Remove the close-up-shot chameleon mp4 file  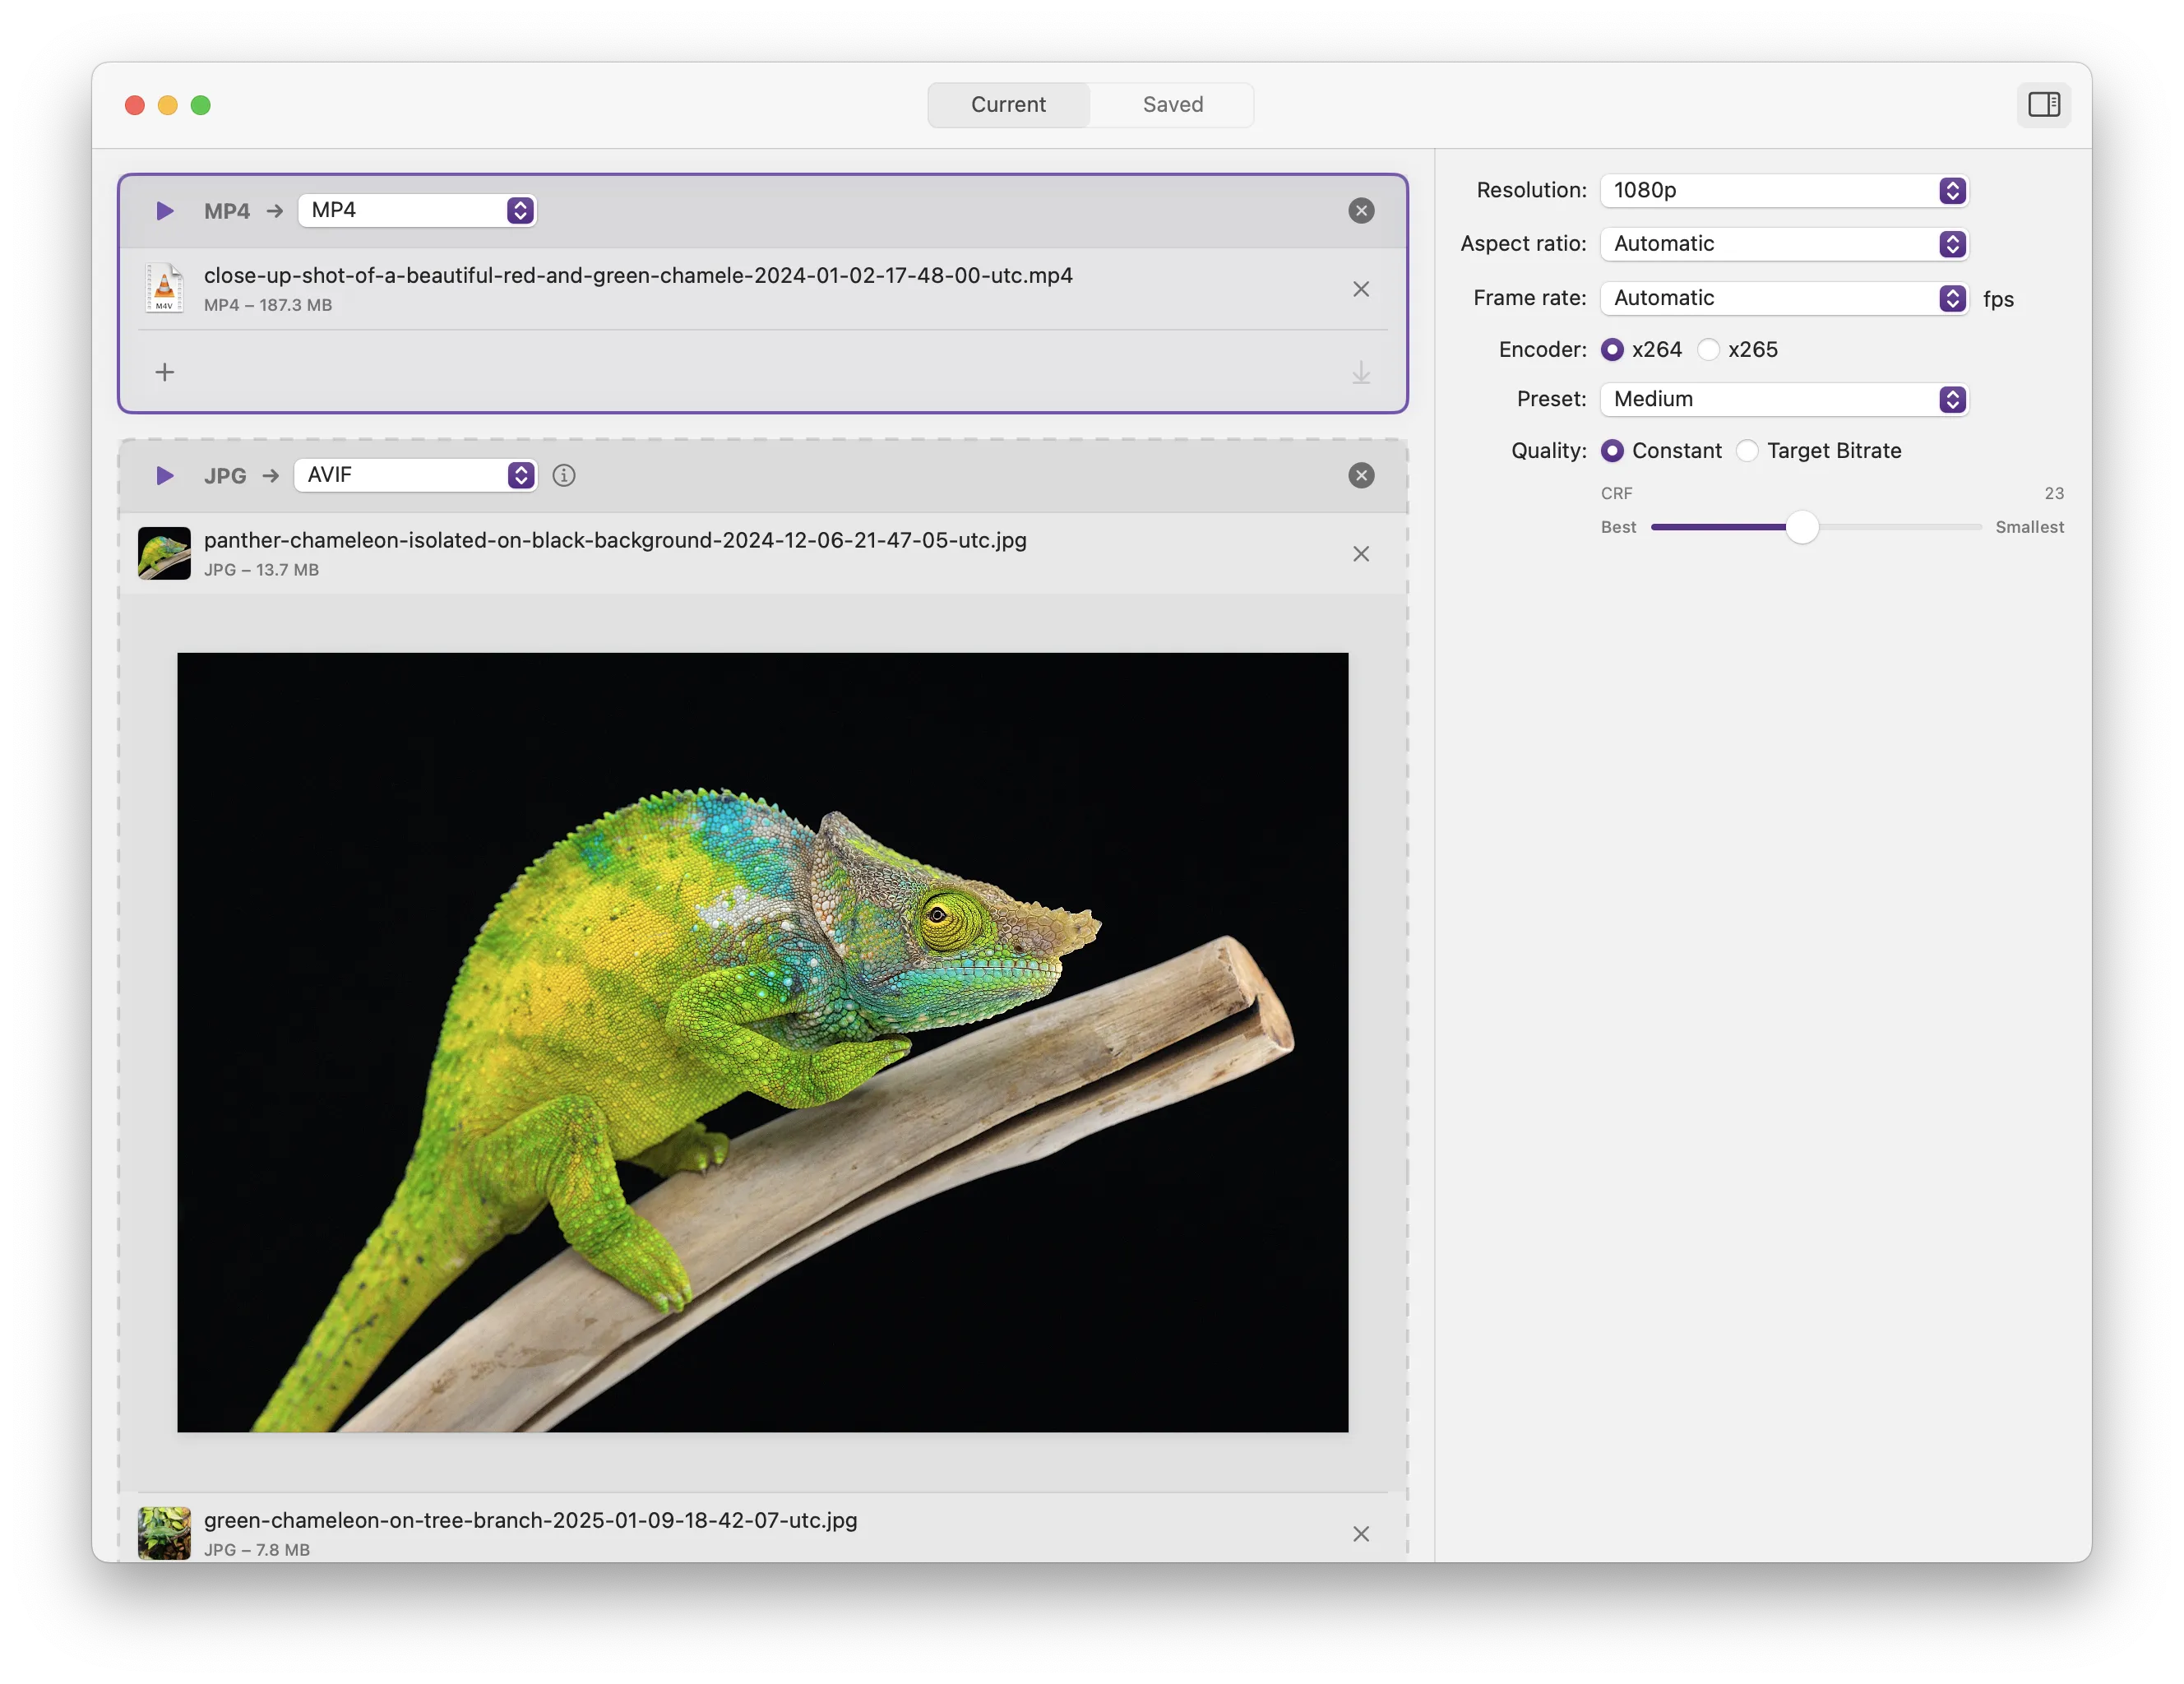[1361, 289]
